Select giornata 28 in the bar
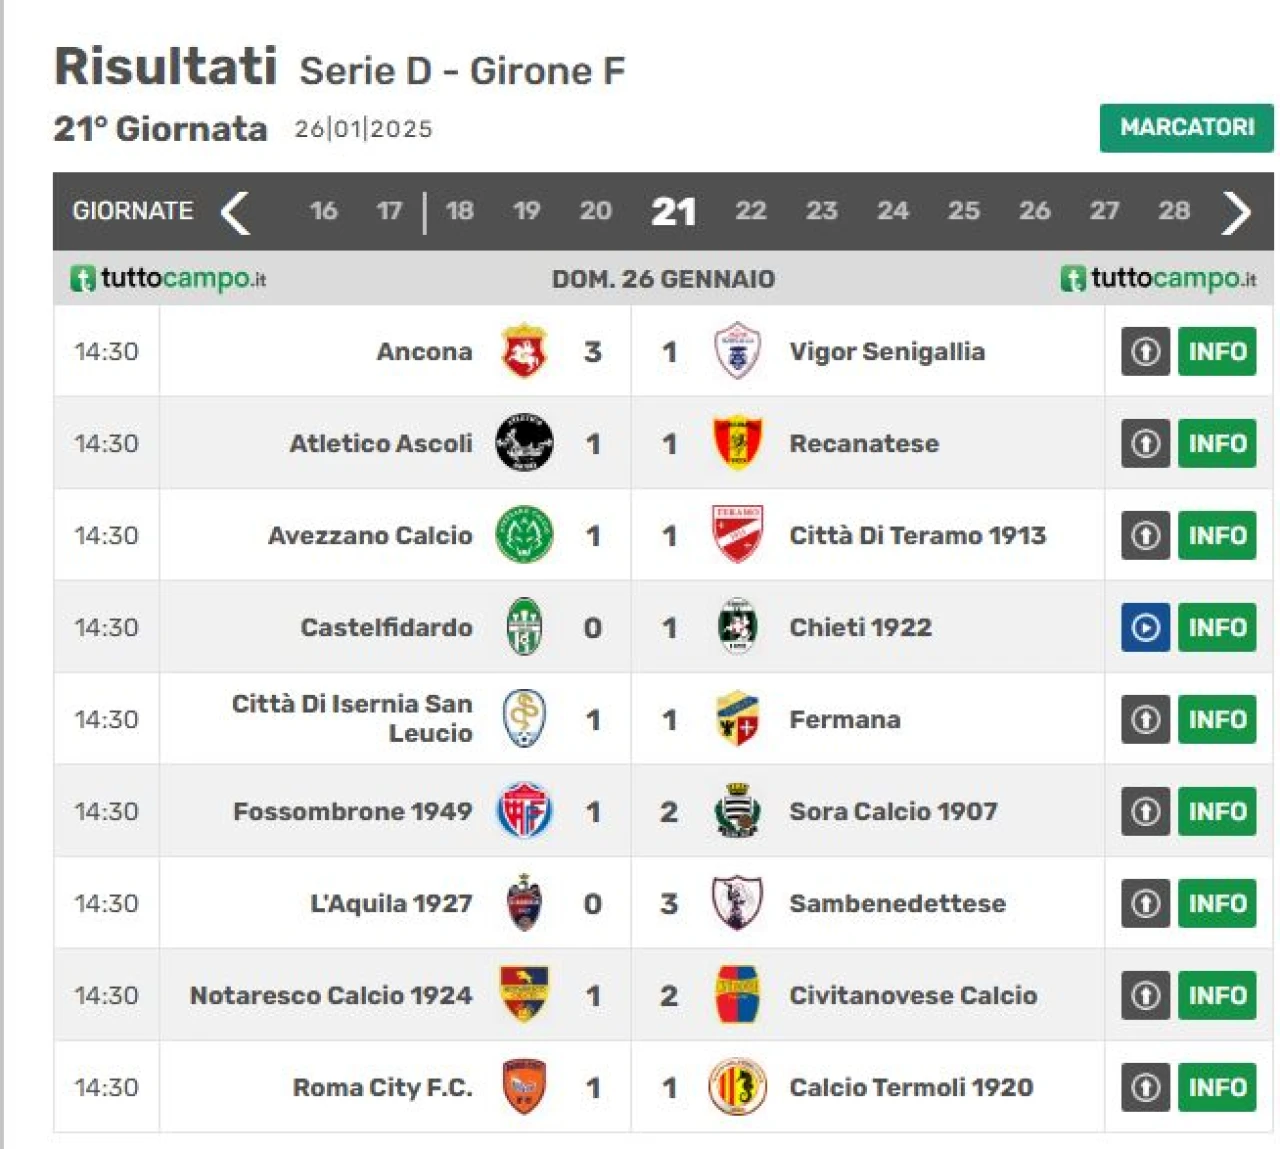 click(1174, 211)
